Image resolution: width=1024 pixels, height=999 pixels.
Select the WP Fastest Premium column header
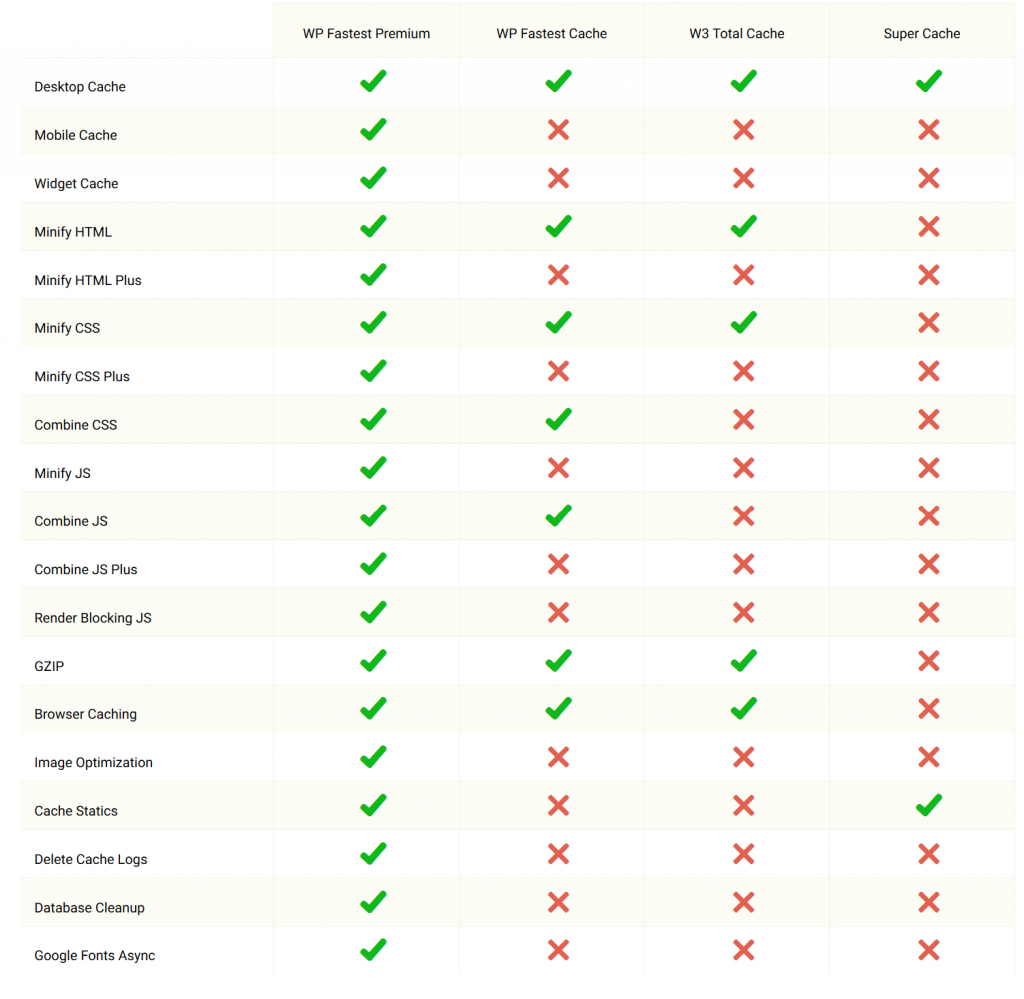(366, 33)
